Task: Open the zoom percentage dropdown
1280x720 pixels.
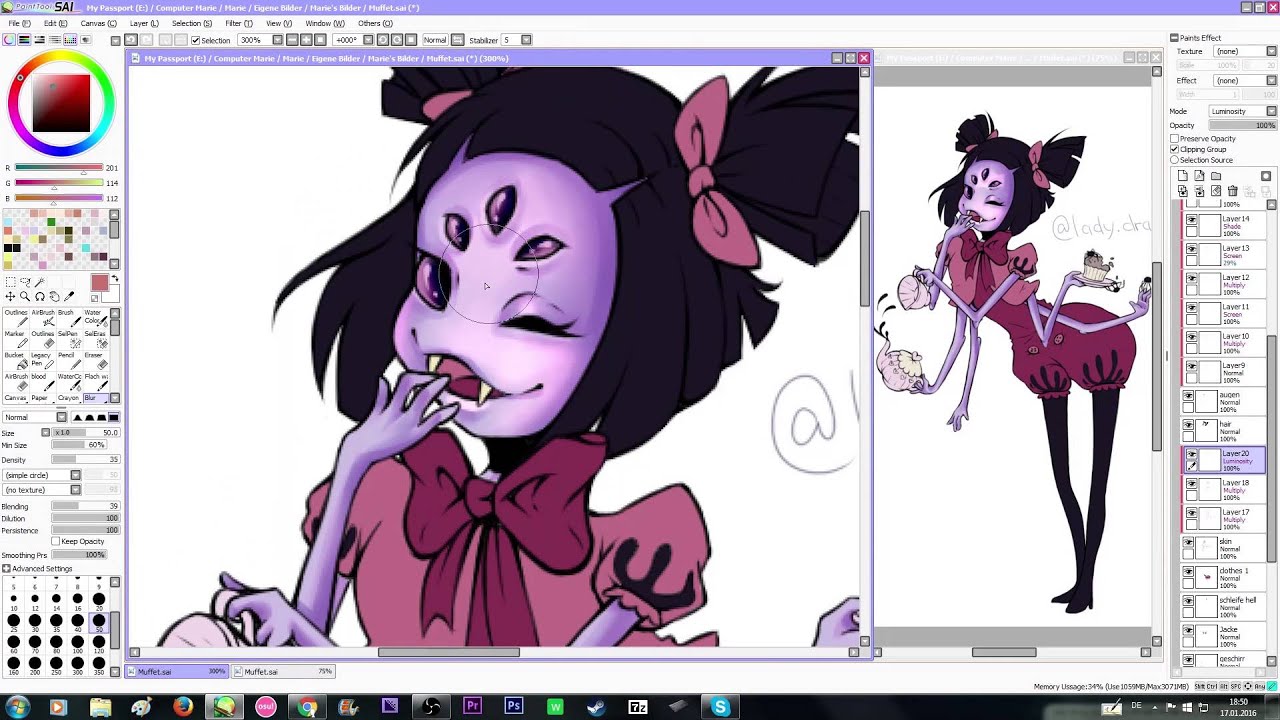Action: click(277, 40)
